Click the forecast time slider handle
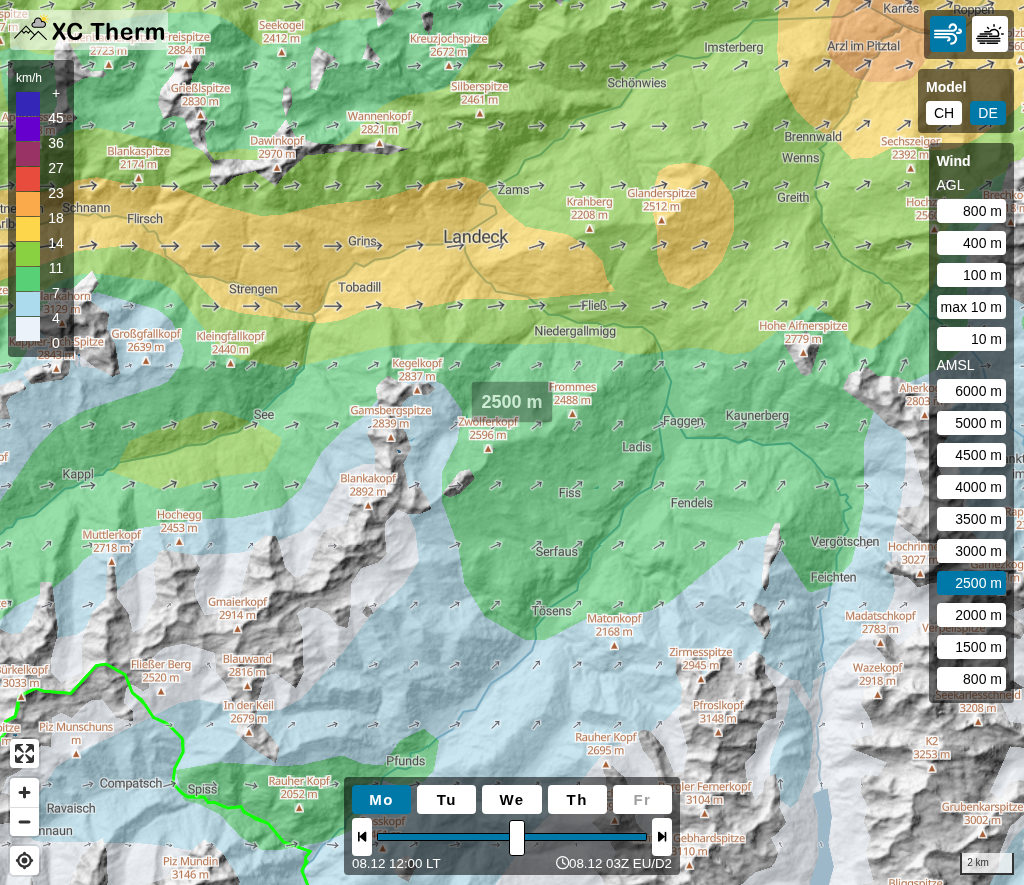This screenshot has height=885, width=1024. pos(517,837)
